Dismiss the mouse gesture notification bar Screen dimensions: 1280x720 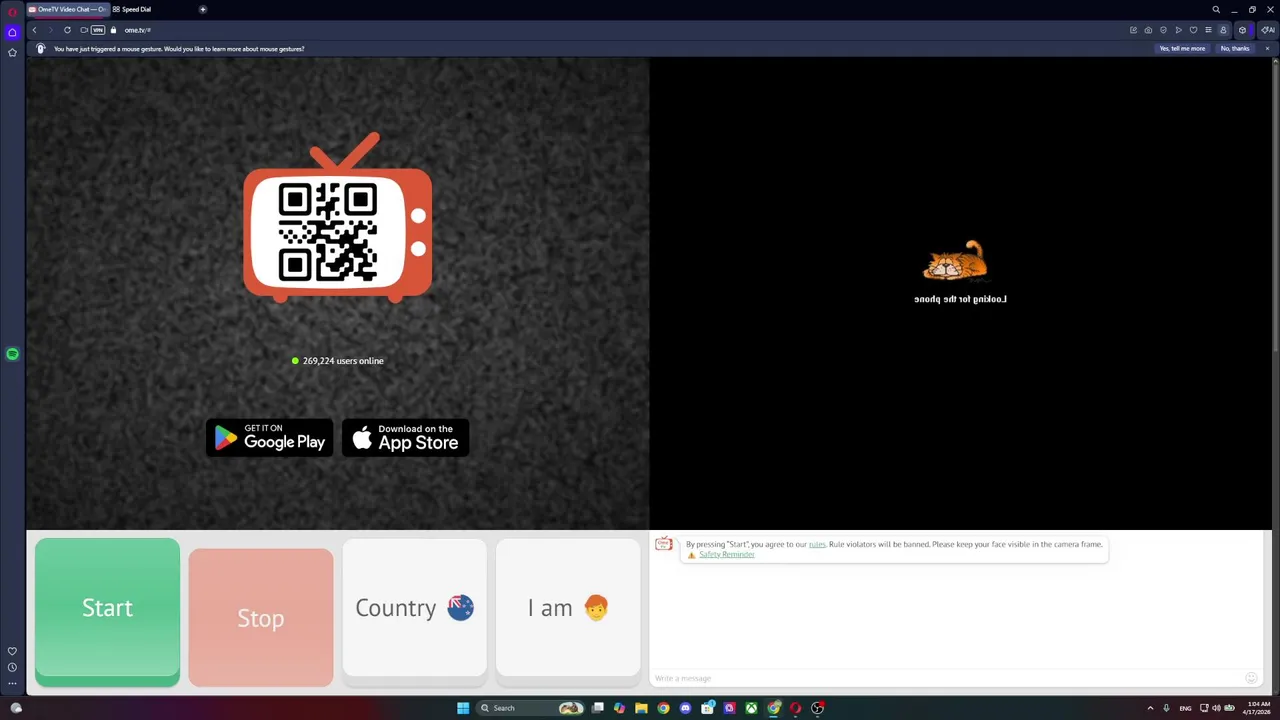pos(1267,48)
